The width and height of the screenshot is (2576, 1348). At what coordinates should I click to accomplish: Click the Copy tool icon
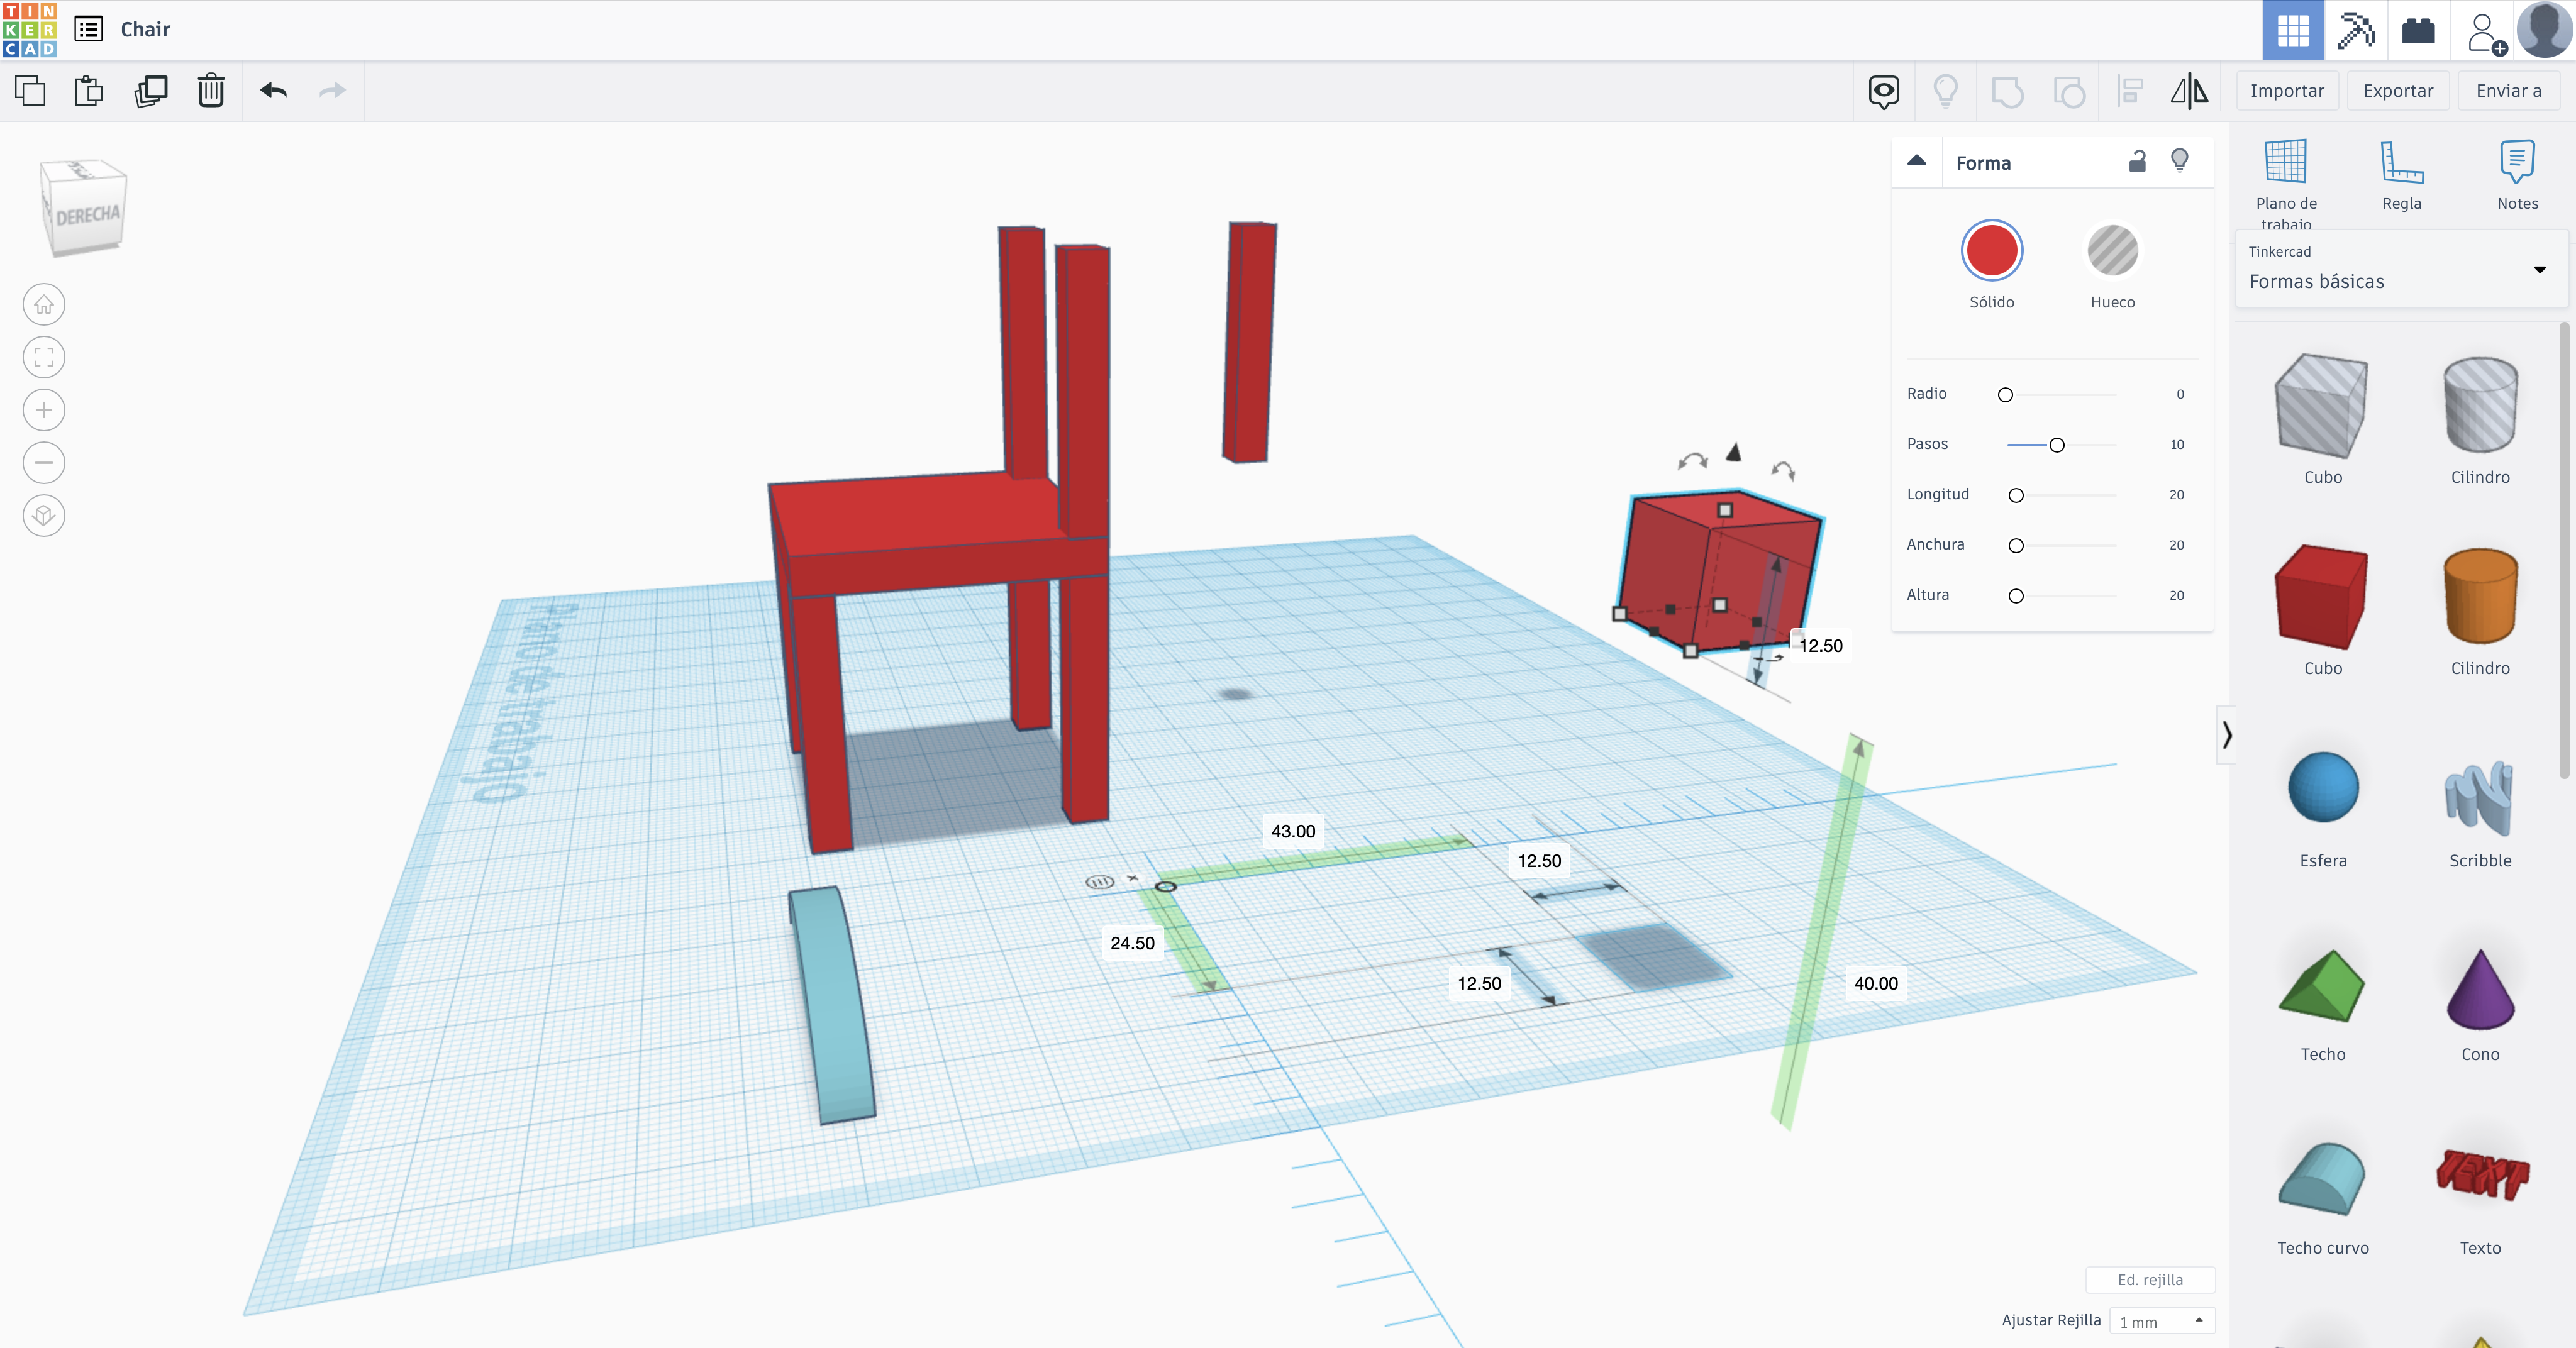(31, 91)
